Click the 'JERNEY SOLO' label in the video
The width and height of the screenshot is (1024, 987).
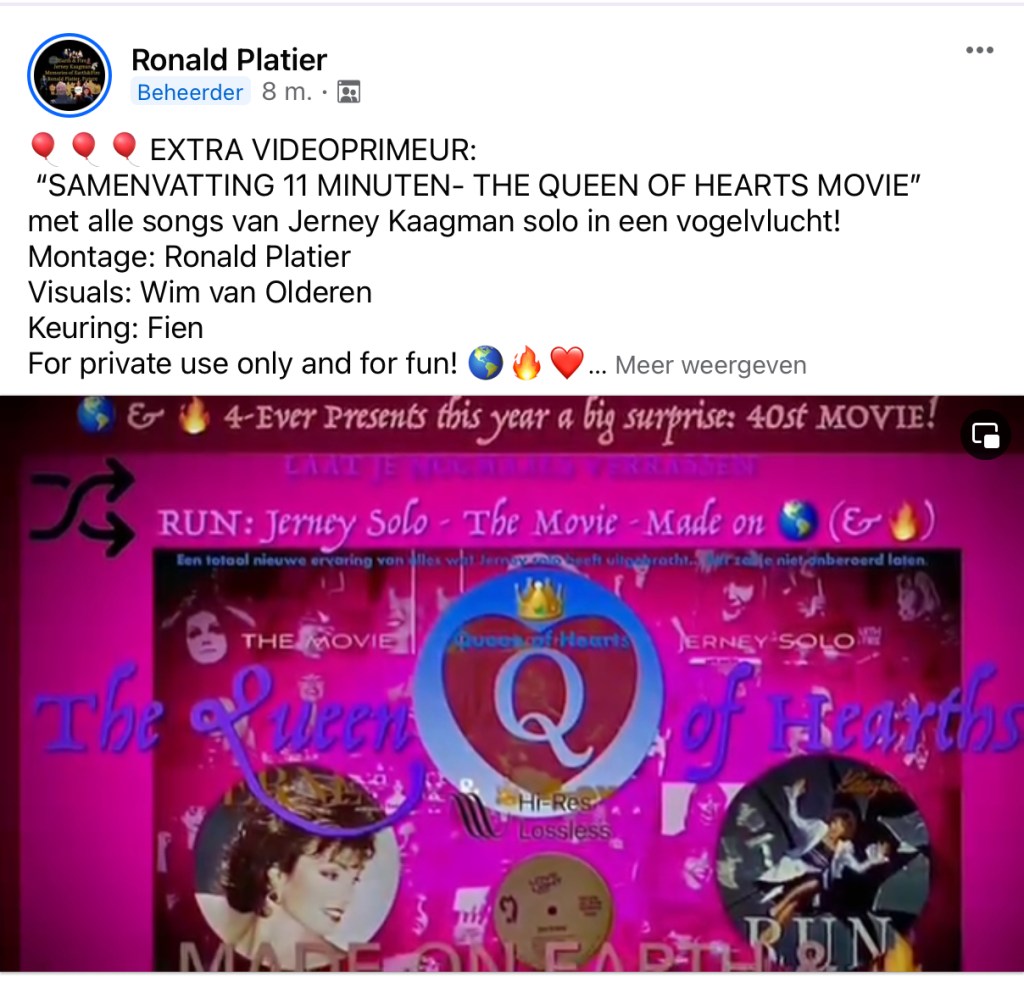coord(767,642)
